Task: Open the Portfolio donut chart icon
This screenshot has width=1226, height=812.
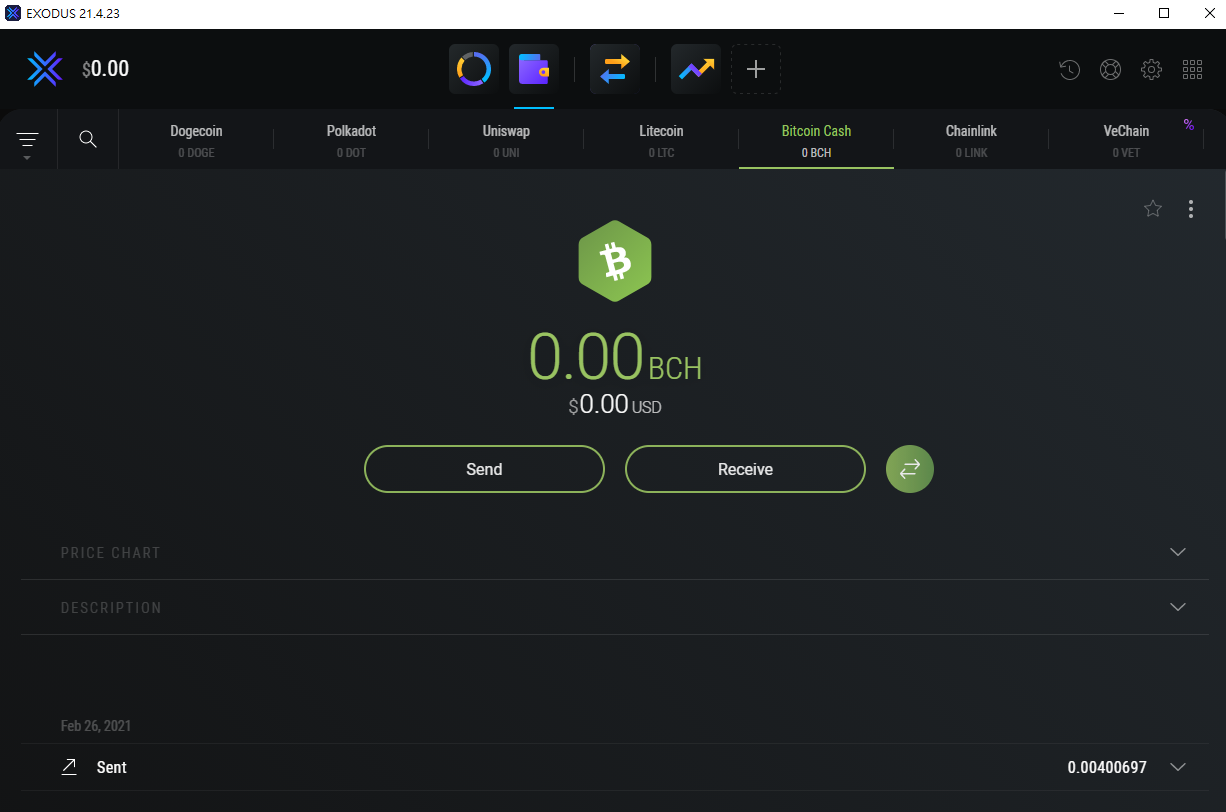Action: (x=473, y=69)
